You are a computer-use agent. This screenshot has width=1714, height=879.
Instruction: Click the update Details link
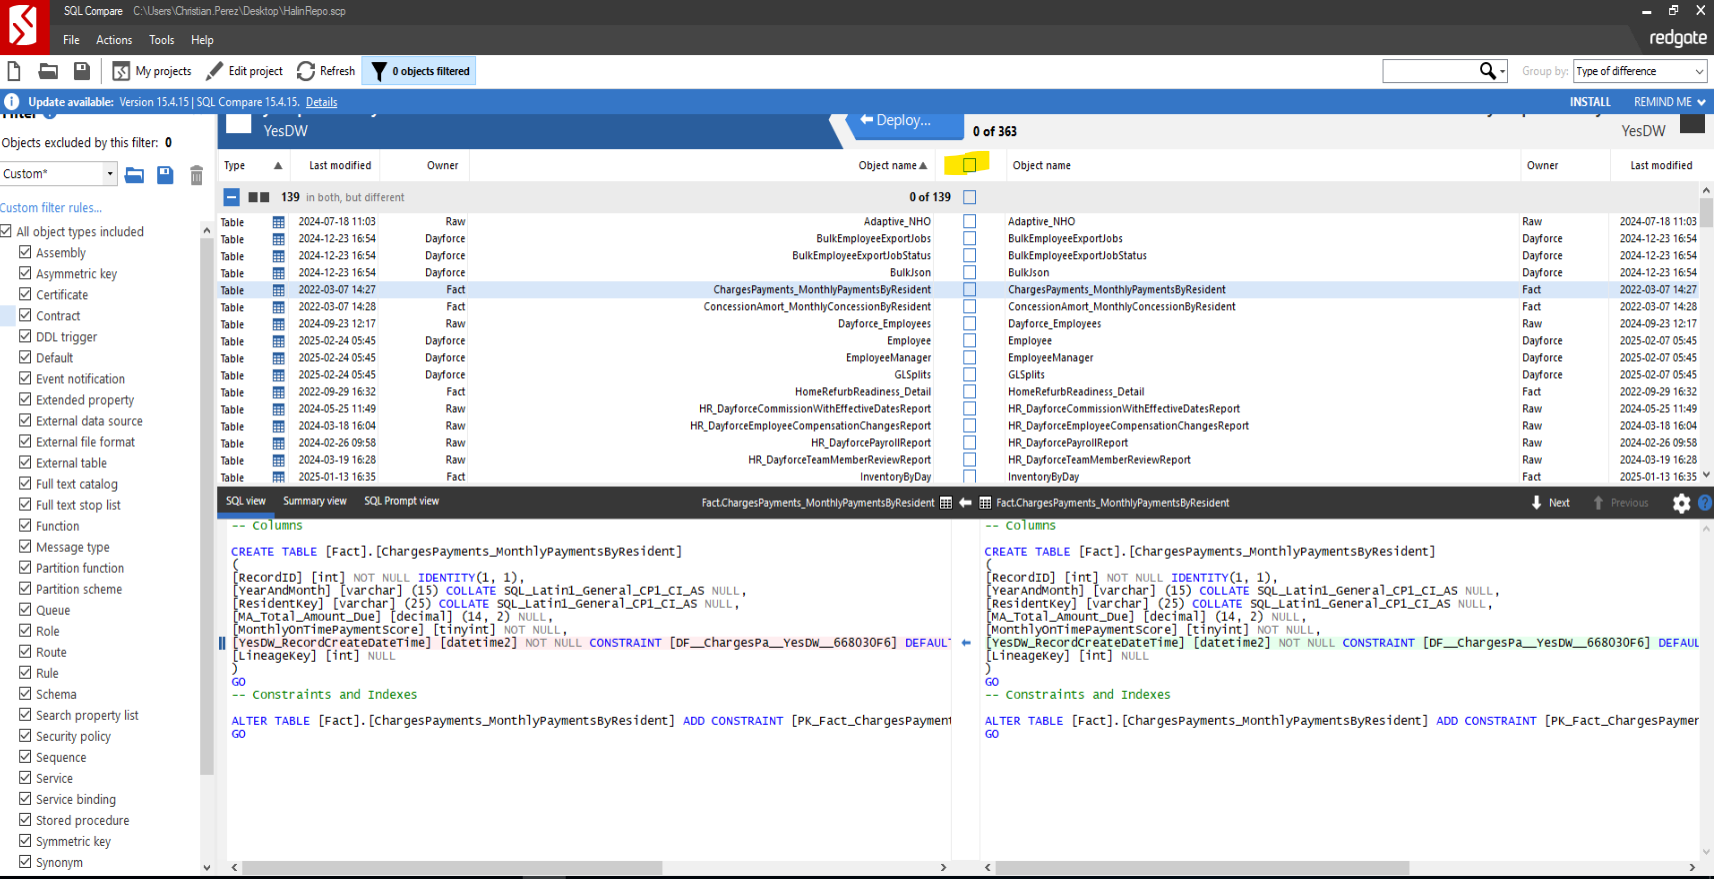[321, 102]
